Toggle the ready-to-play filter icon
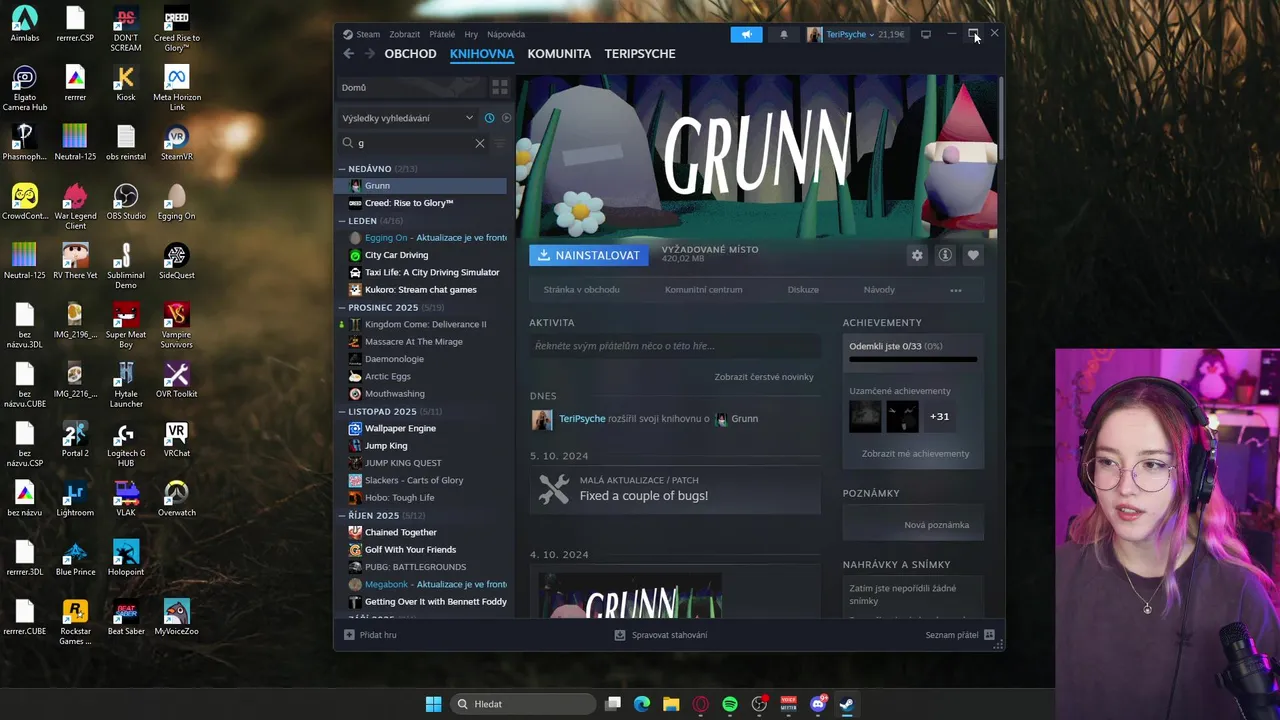The width and height of the screenshot is (1280, 720). coord(506,118)
